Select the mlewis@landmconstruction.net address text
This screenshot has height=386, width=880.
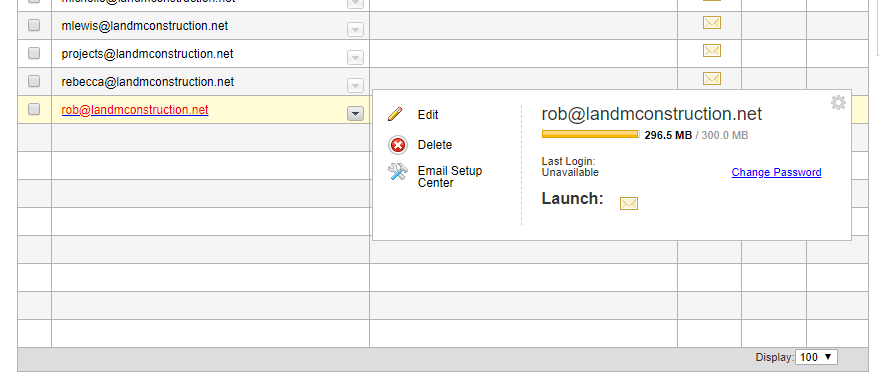[145, 26]
